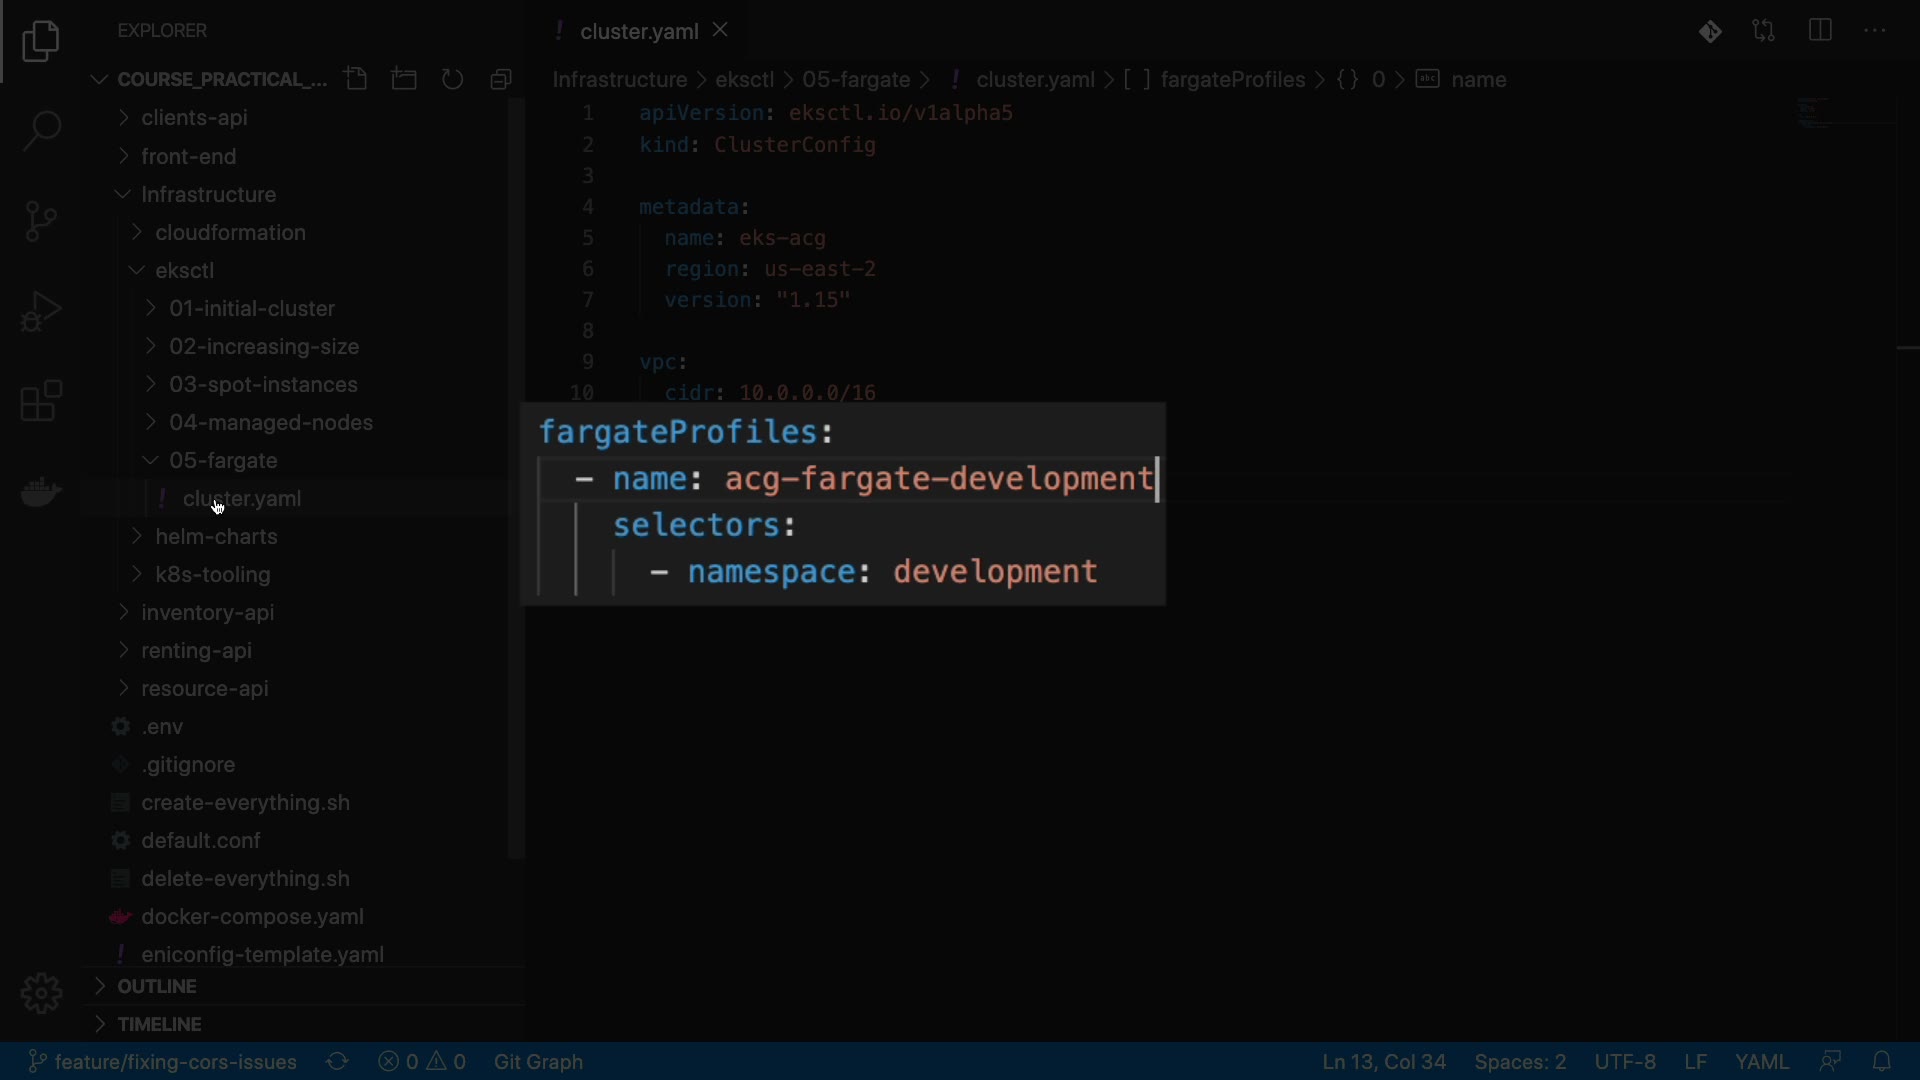Expand the TIMELINE section

point(160,1025)
